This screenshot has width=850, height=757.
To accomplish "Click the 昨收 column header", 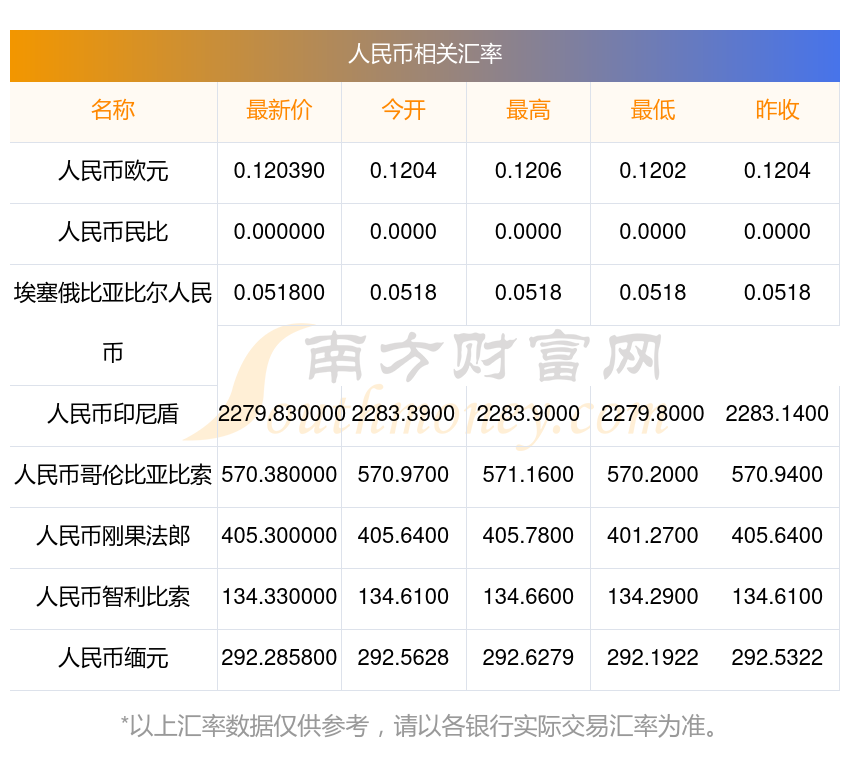I will pyautogui.click(x=777, y=110).
